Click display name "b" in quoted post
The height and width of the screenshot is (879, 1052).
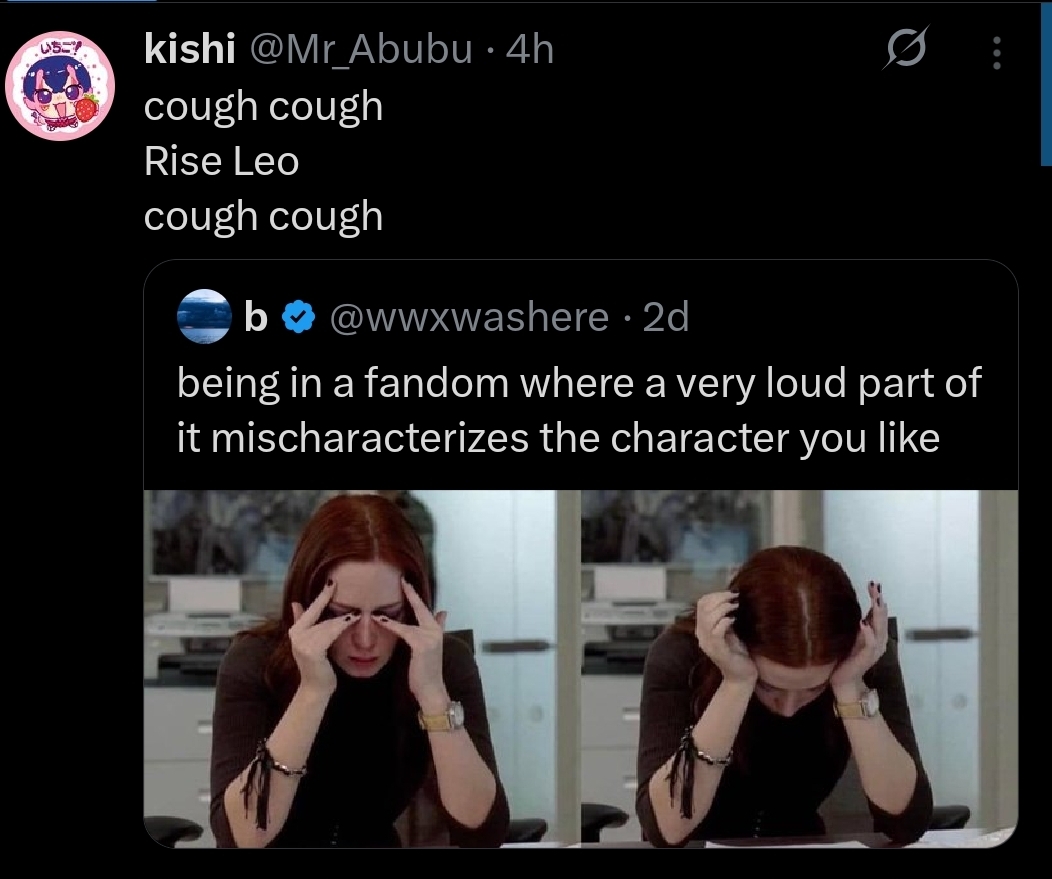[x=256, y=317]
